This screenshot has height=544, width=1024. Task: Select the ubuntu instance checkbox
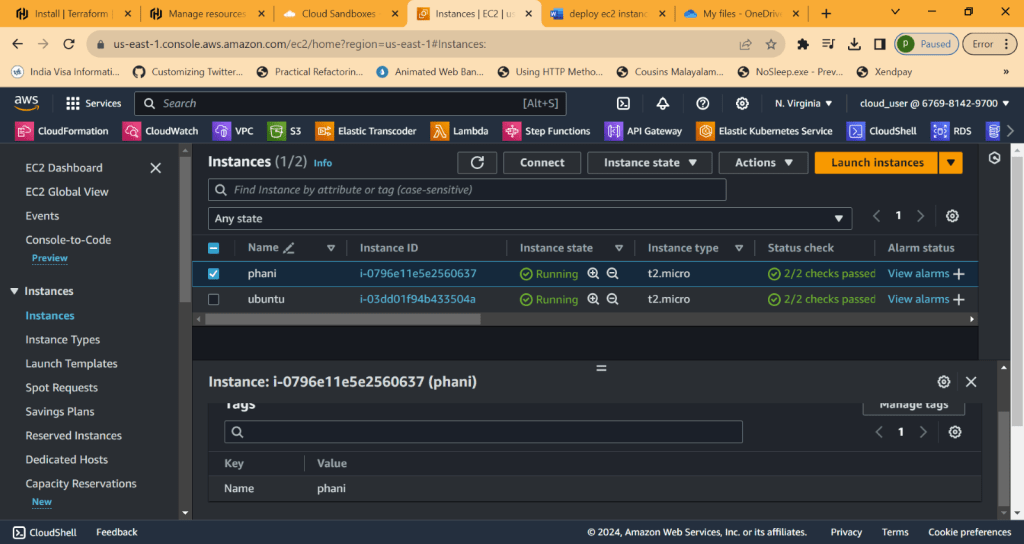point(213,299)
